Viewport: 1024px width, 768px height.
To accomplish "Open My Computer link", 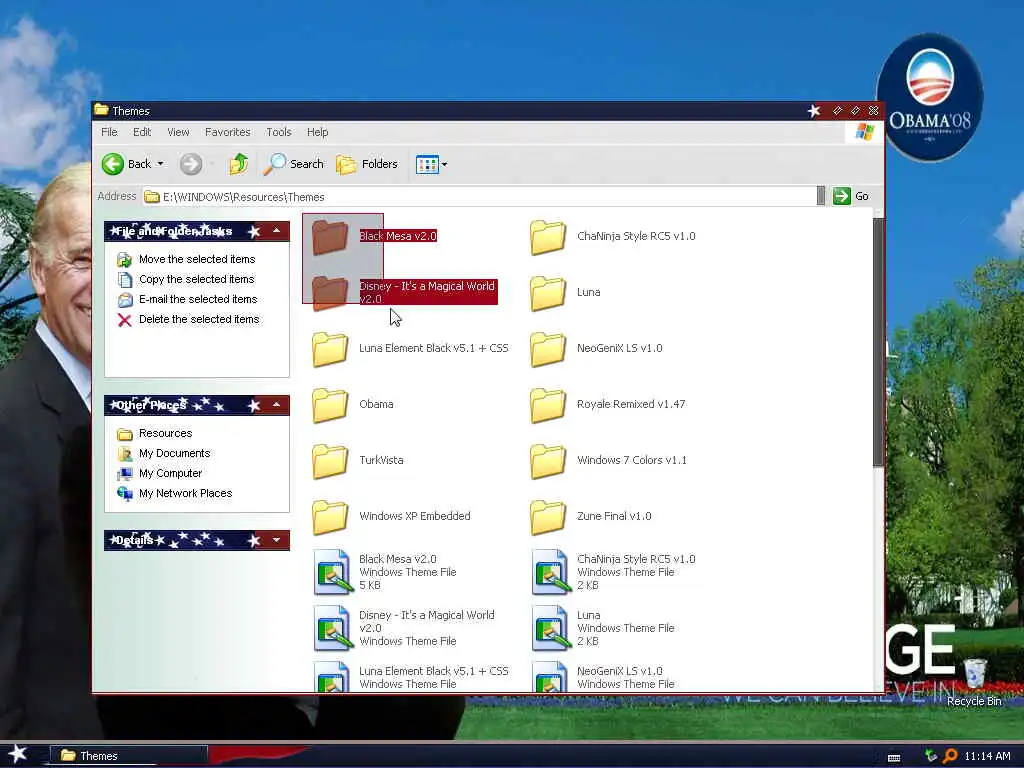I will (159, 473).
